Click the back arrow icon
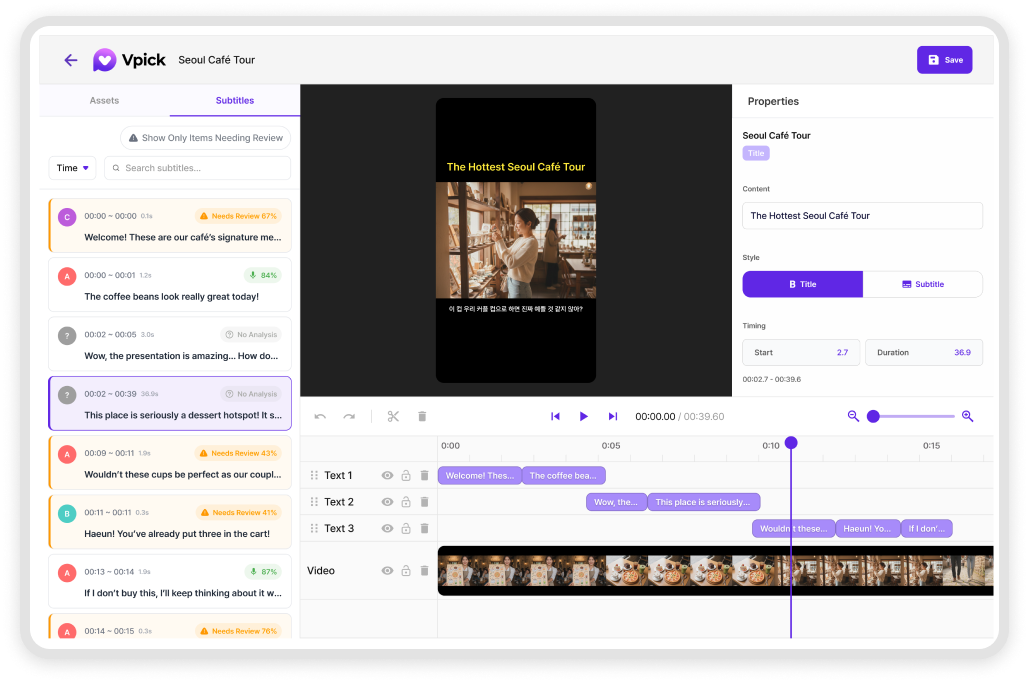This screenshot has width=1029, height=683. [x=70, y=60]
